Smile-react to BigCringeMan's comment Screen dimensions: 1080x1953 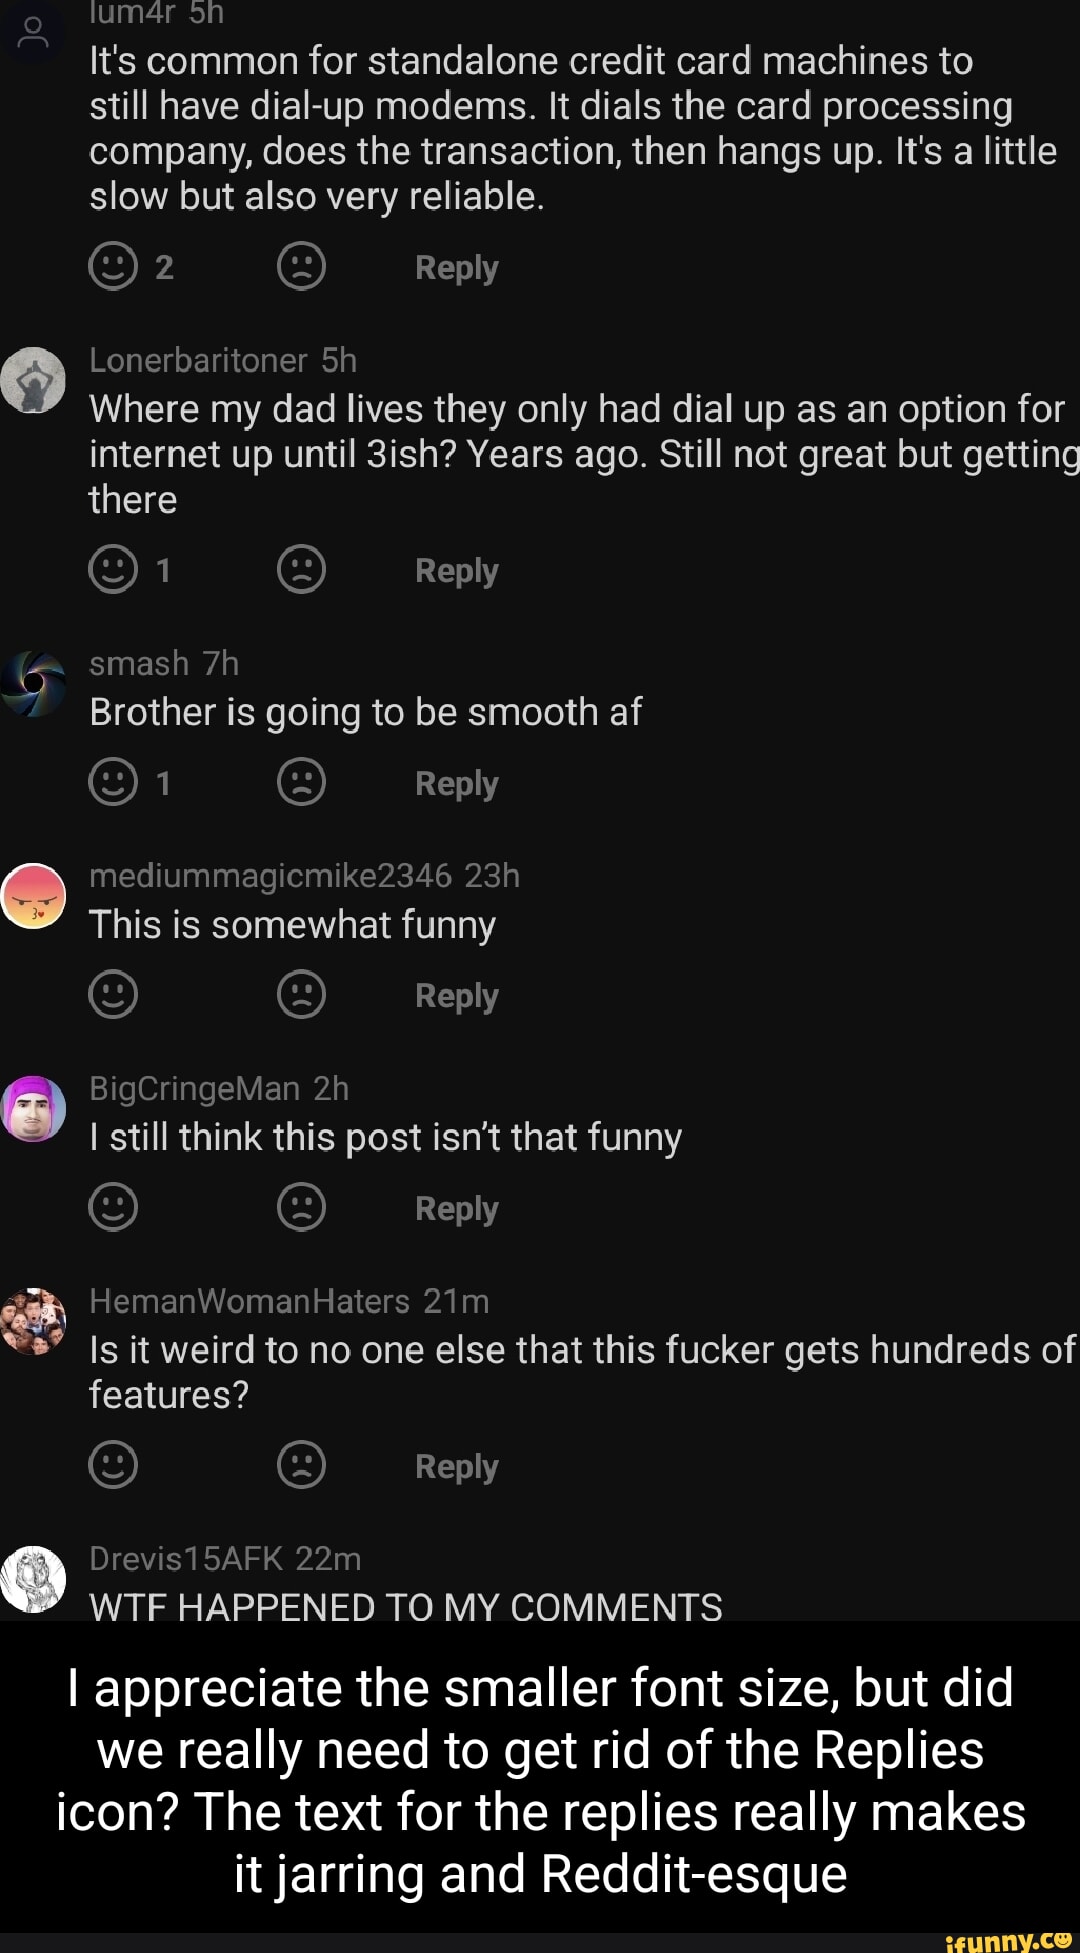click(x=113, y=1207)
